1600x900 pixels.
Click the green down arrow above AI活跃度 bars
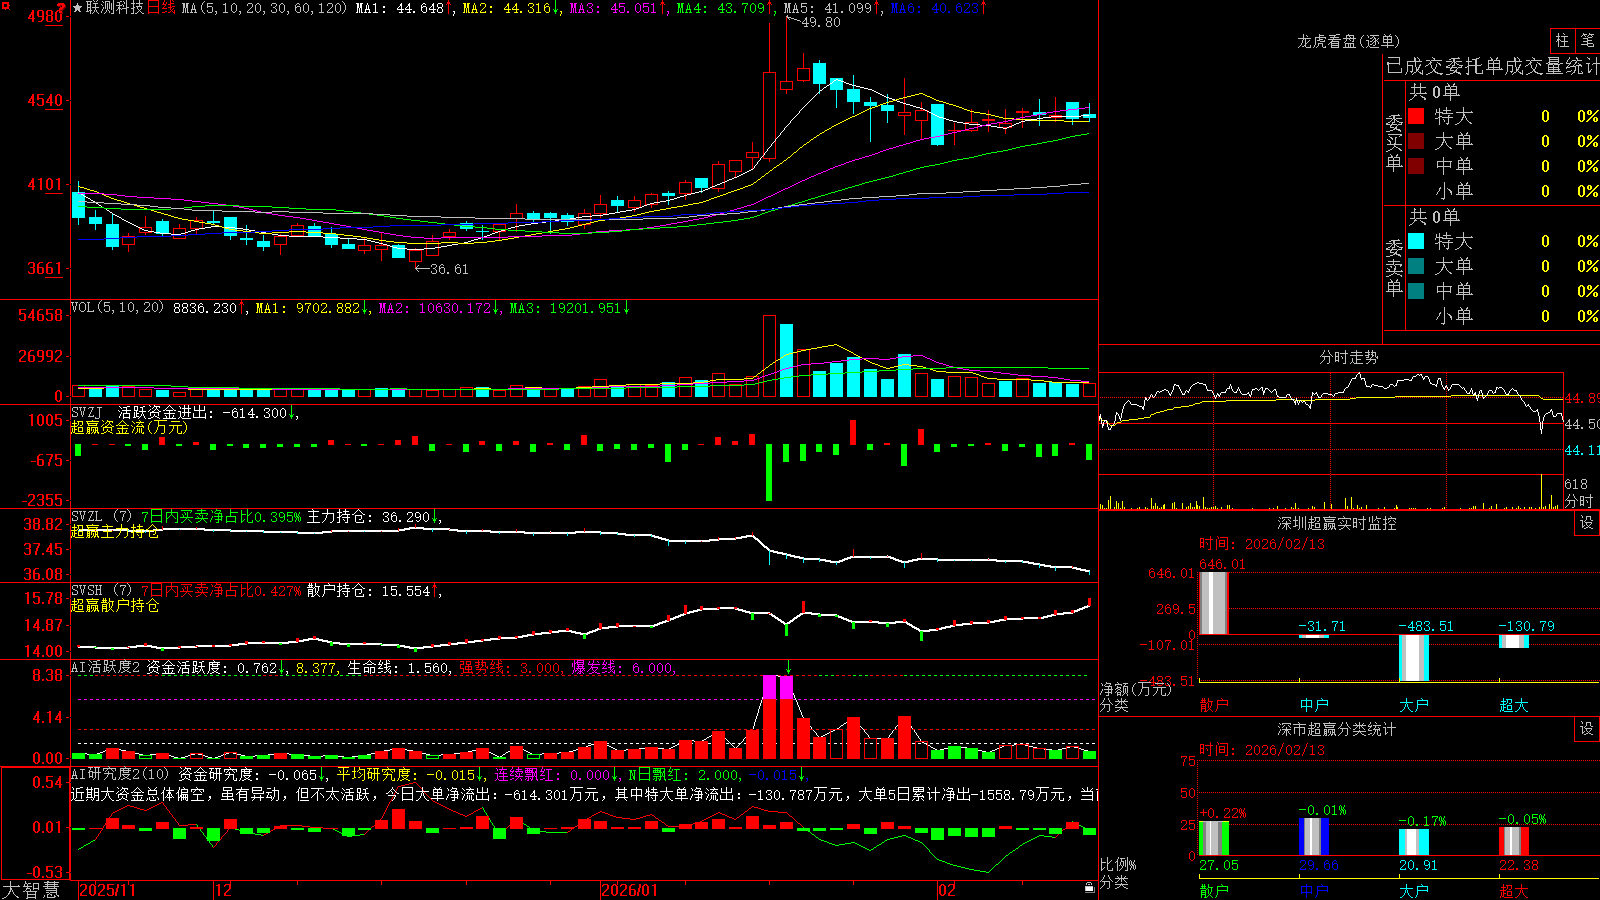click(789, 667)
